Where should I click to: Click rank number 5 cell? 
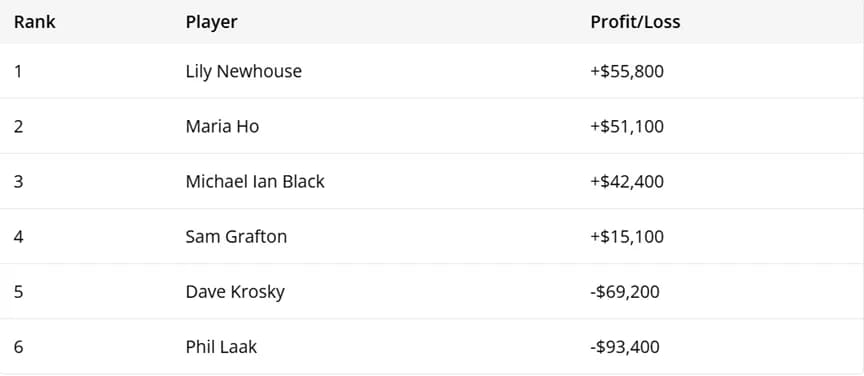pos(18,292)
